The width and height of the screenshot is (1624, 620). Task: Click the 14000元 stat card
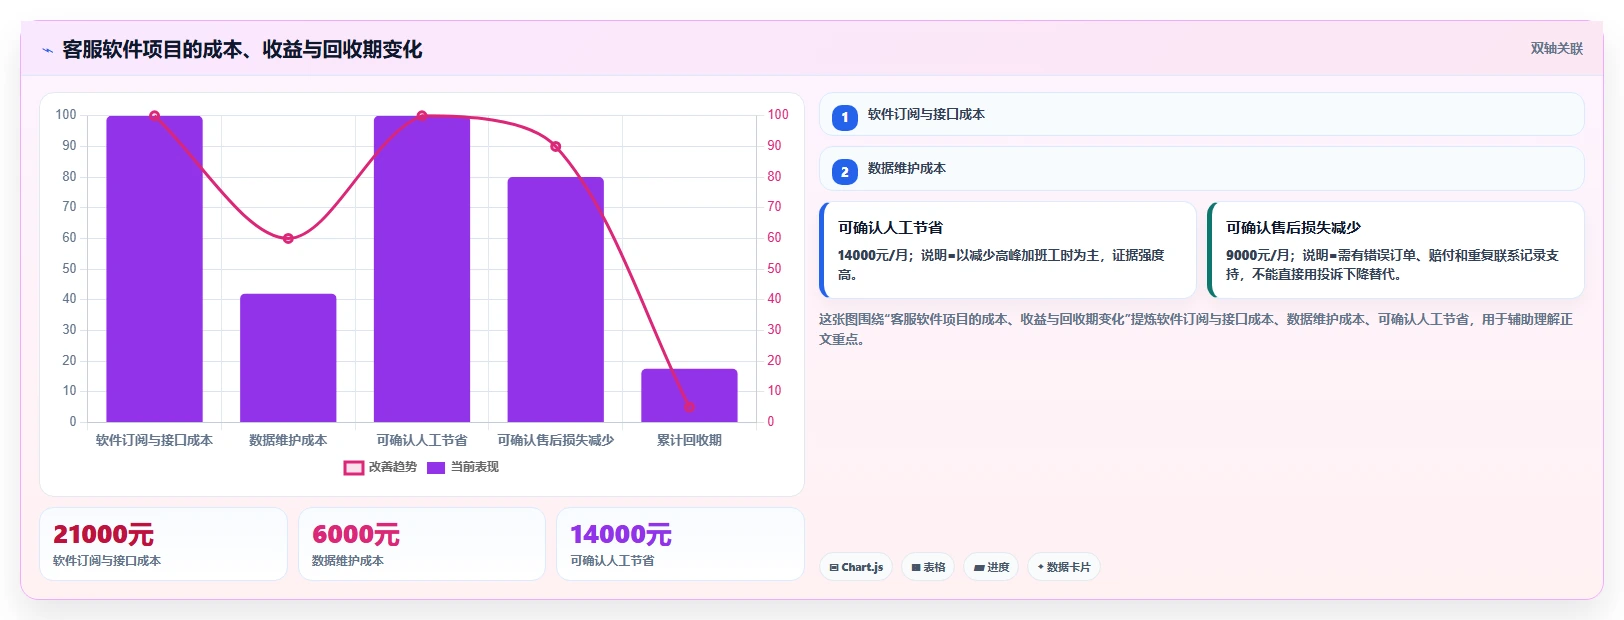[x=680, y=544]
